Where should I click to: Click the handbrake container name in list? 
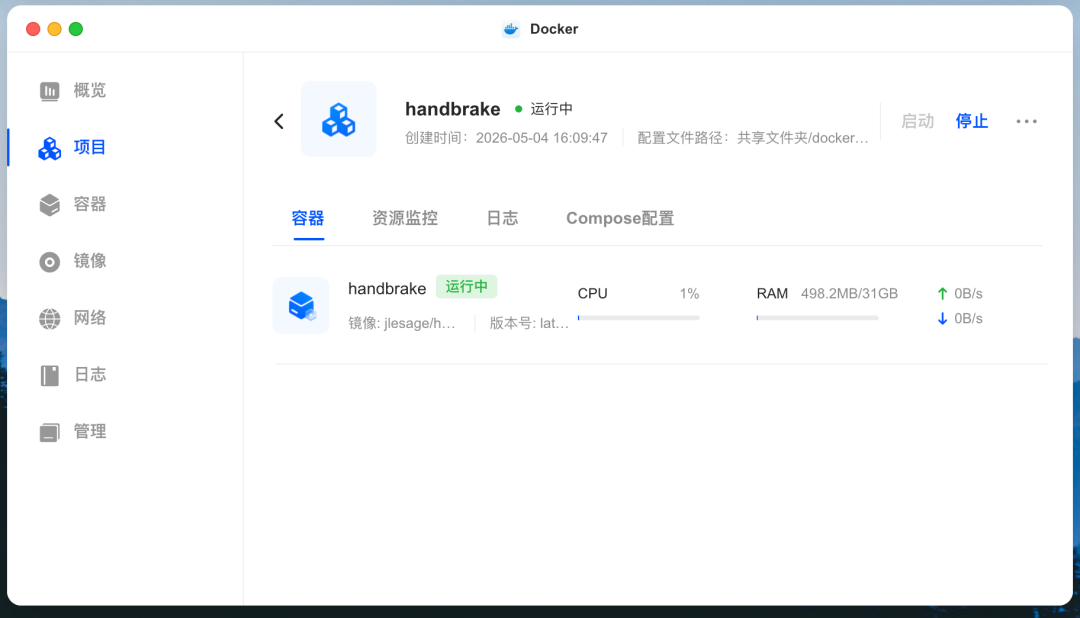coord(387,289)
